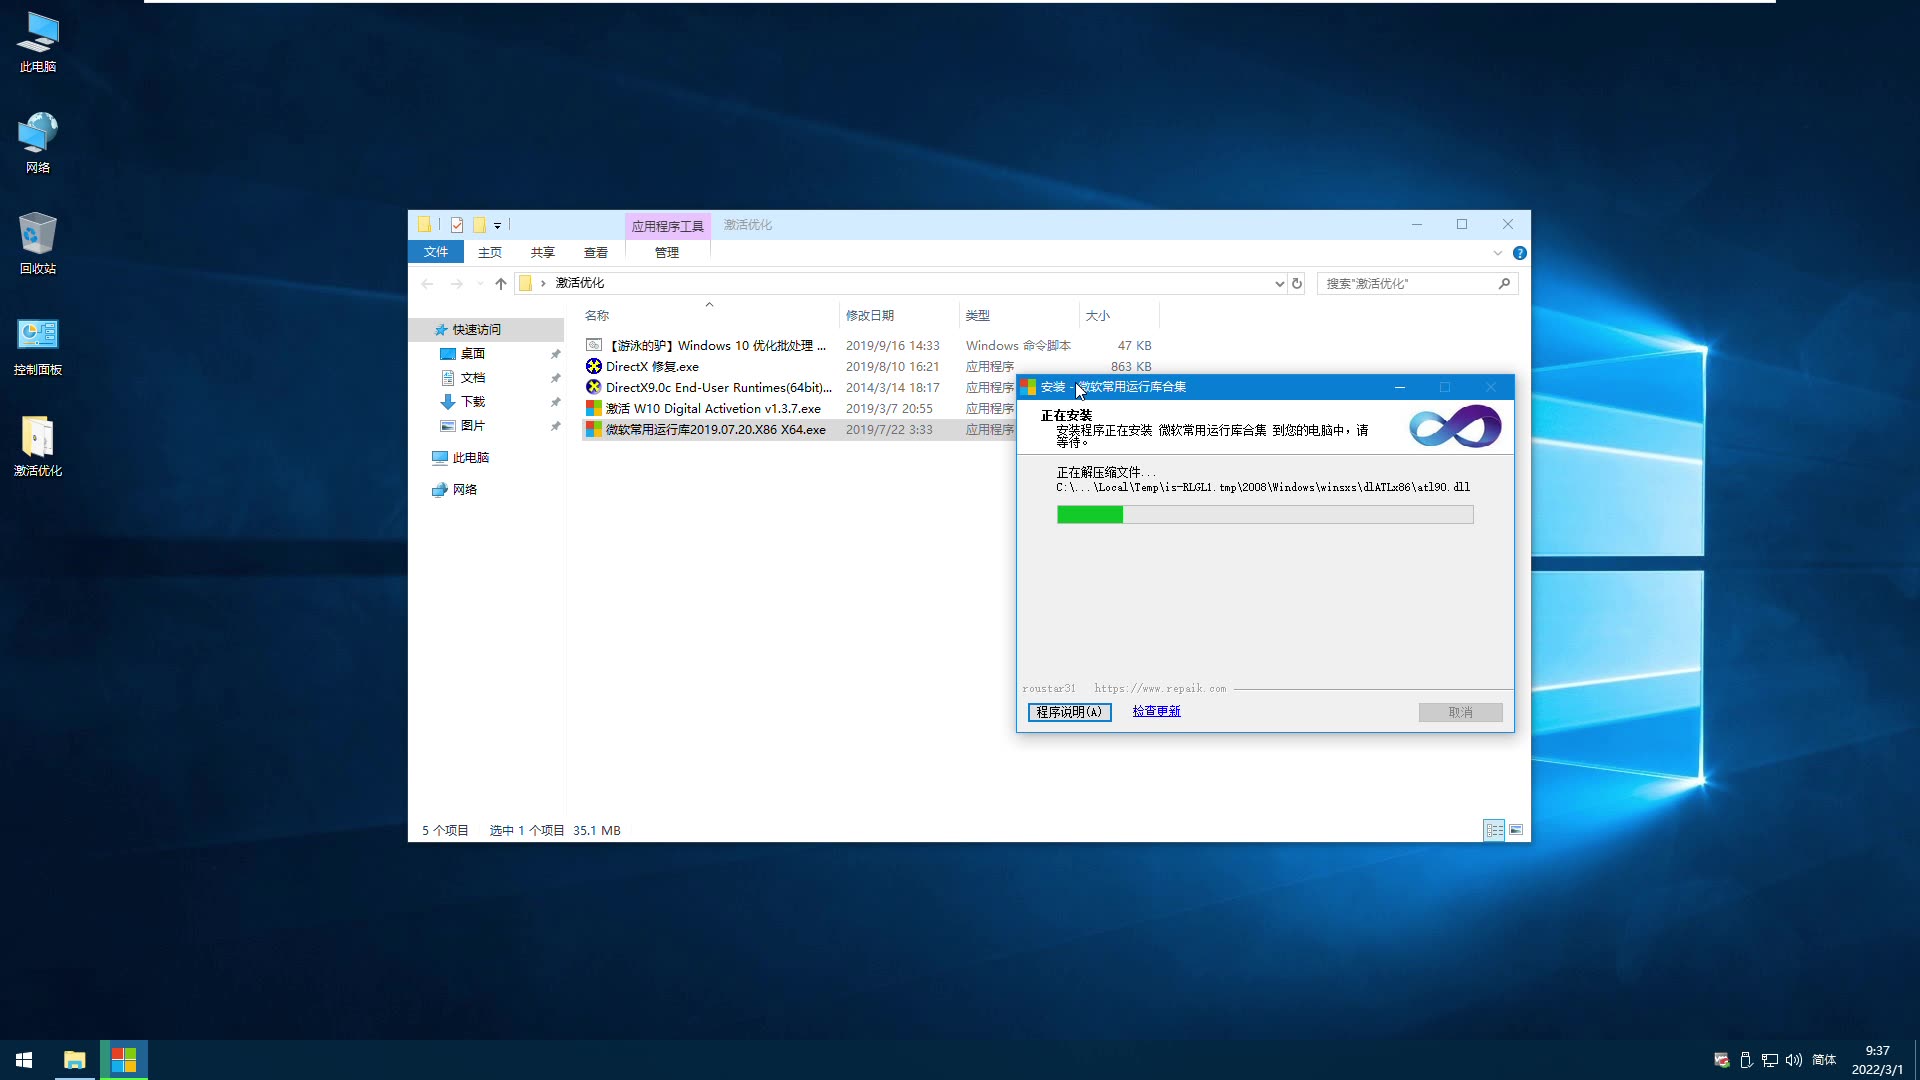Switch to large icons view in status bar

[1516, 830]
